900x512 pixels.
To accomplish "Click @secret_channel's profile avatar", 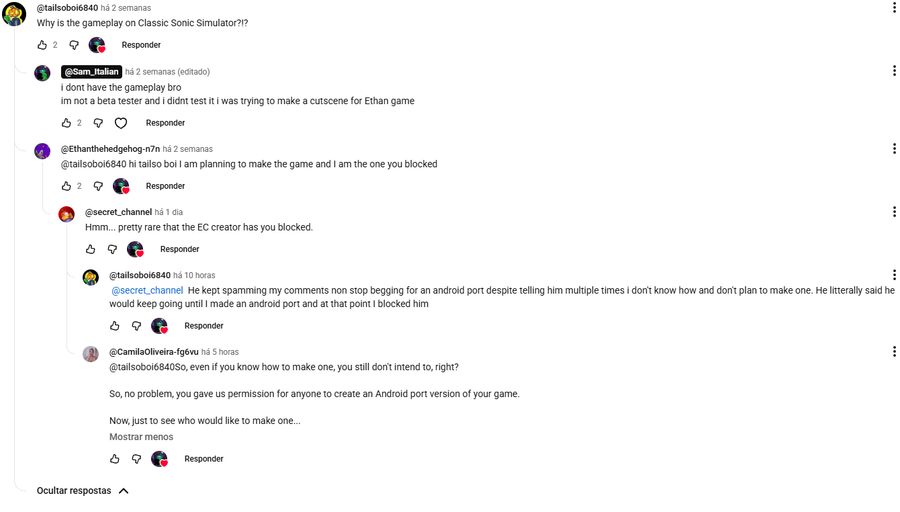I will click(x=66, y=214).
